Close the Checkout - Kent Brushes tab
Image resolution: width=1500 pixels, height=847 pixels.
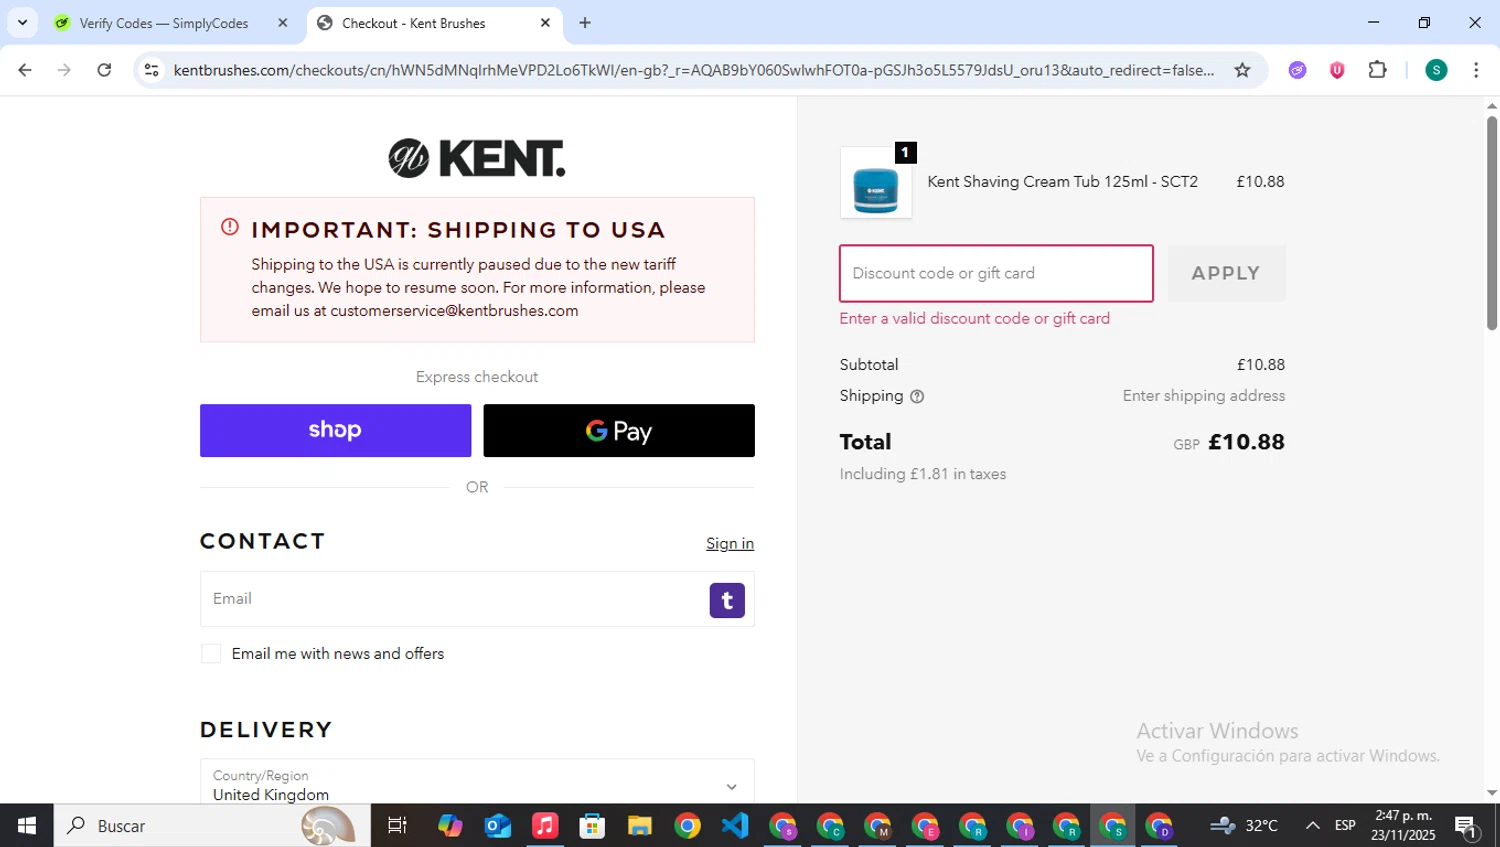(545, 23)
